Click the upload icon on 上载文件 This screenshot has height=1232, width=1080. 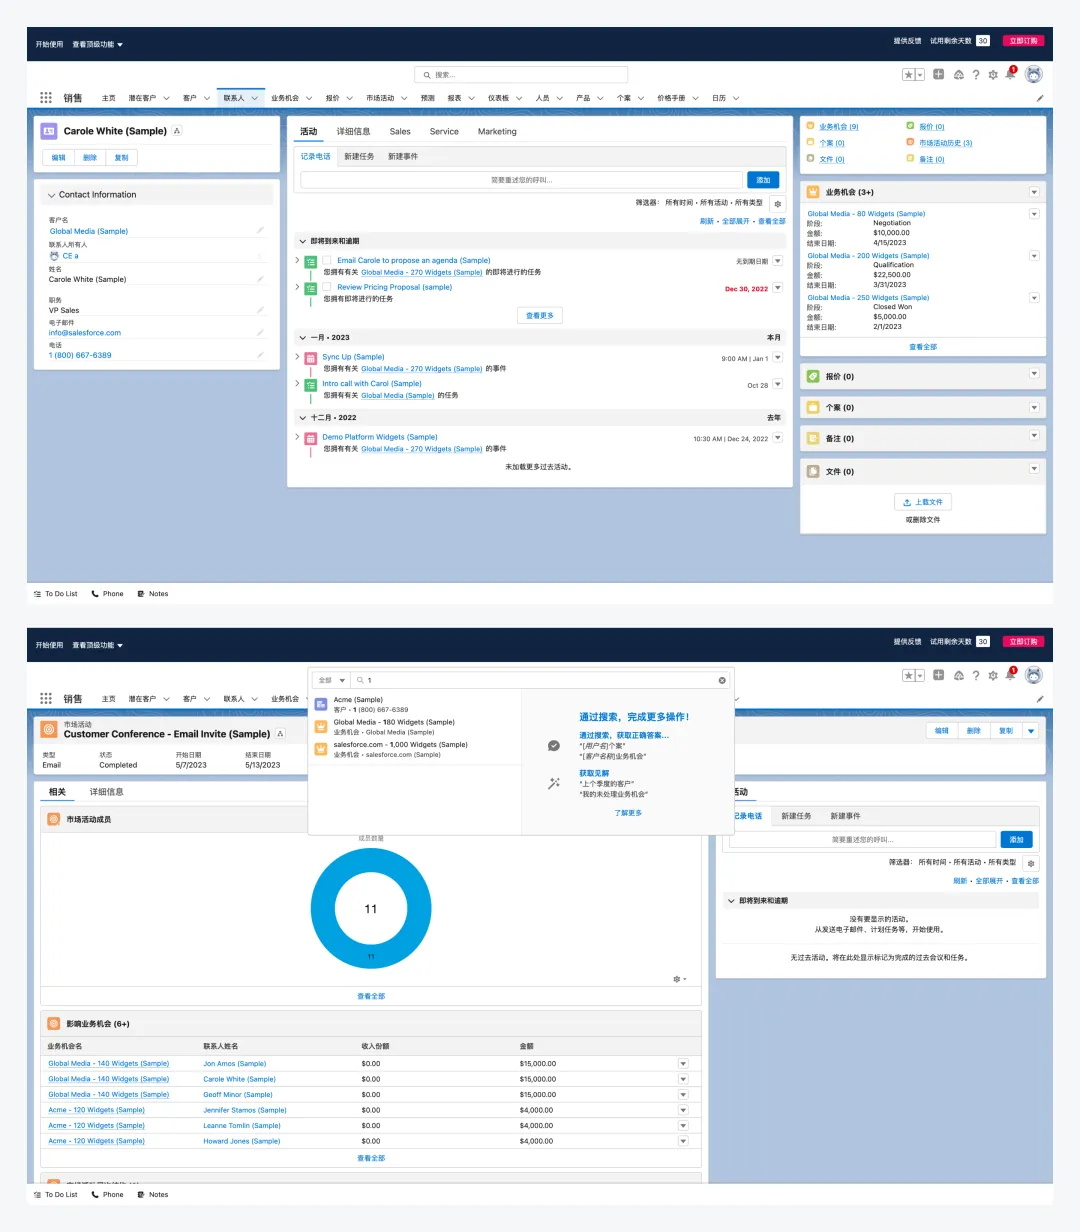pos(907,502)
